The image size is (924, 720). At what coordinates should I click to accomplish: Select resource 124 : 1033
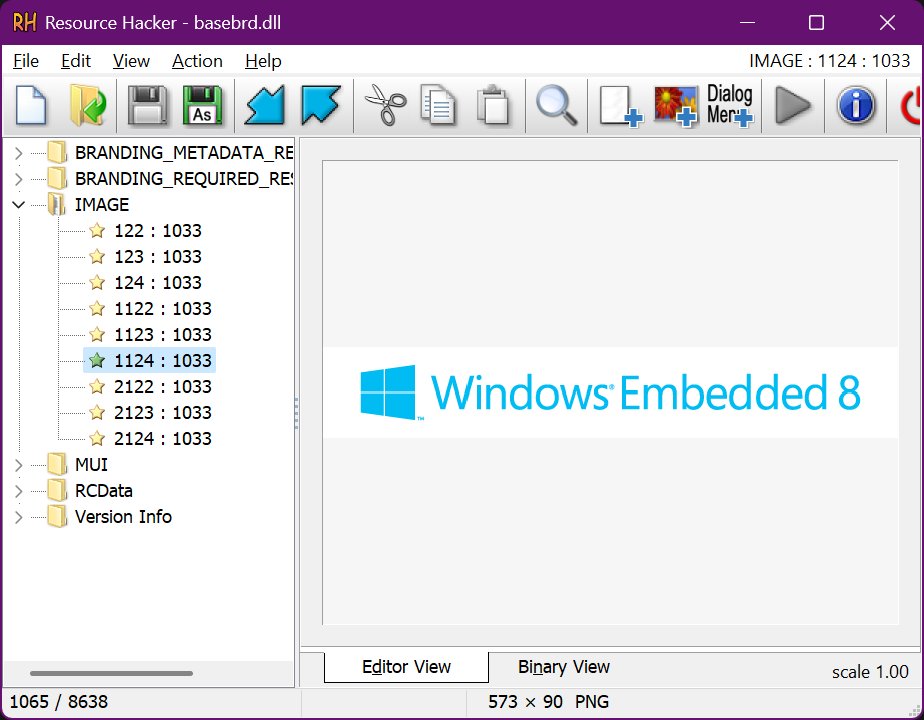coord(157,283)
